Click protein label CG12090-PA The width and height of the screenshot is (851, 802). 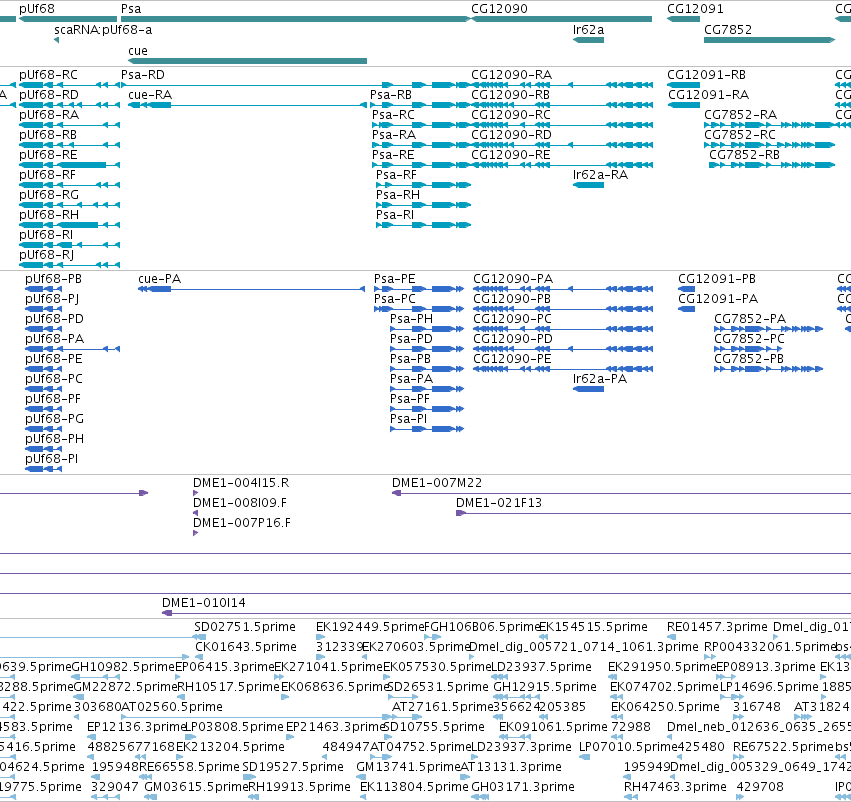(x=513, y=279)
